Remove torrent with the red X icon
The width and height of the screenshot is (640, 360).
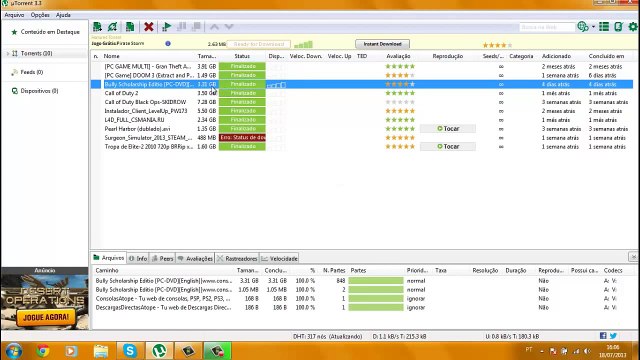pos(149,27)
